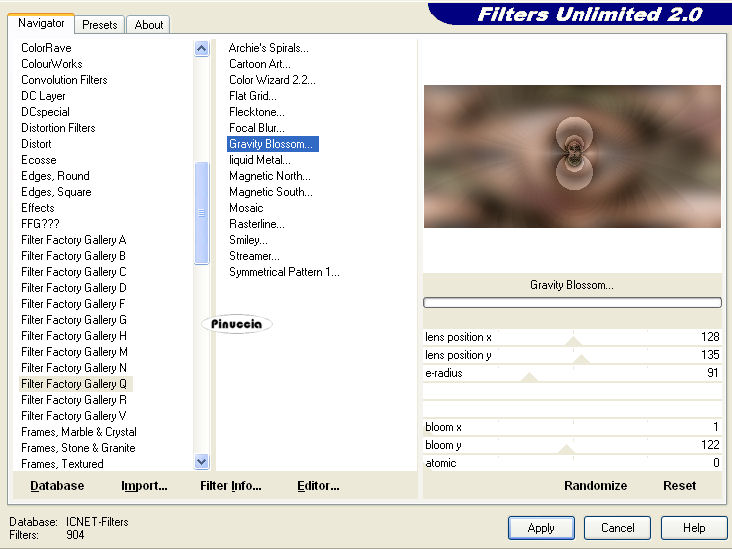Image resolution: width=732 pixels, height=549 pixels.
Task: Select Filter Factory Gallery R
Action: click(x=74, y=400)
